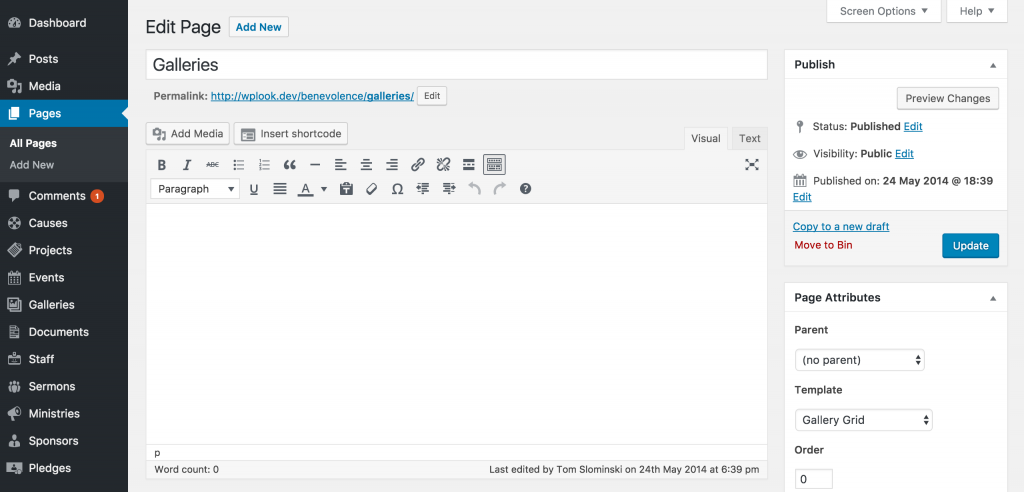Open the Paragraph format dropdown
The height and width of the screenshot is (492, 1024).
195,189
